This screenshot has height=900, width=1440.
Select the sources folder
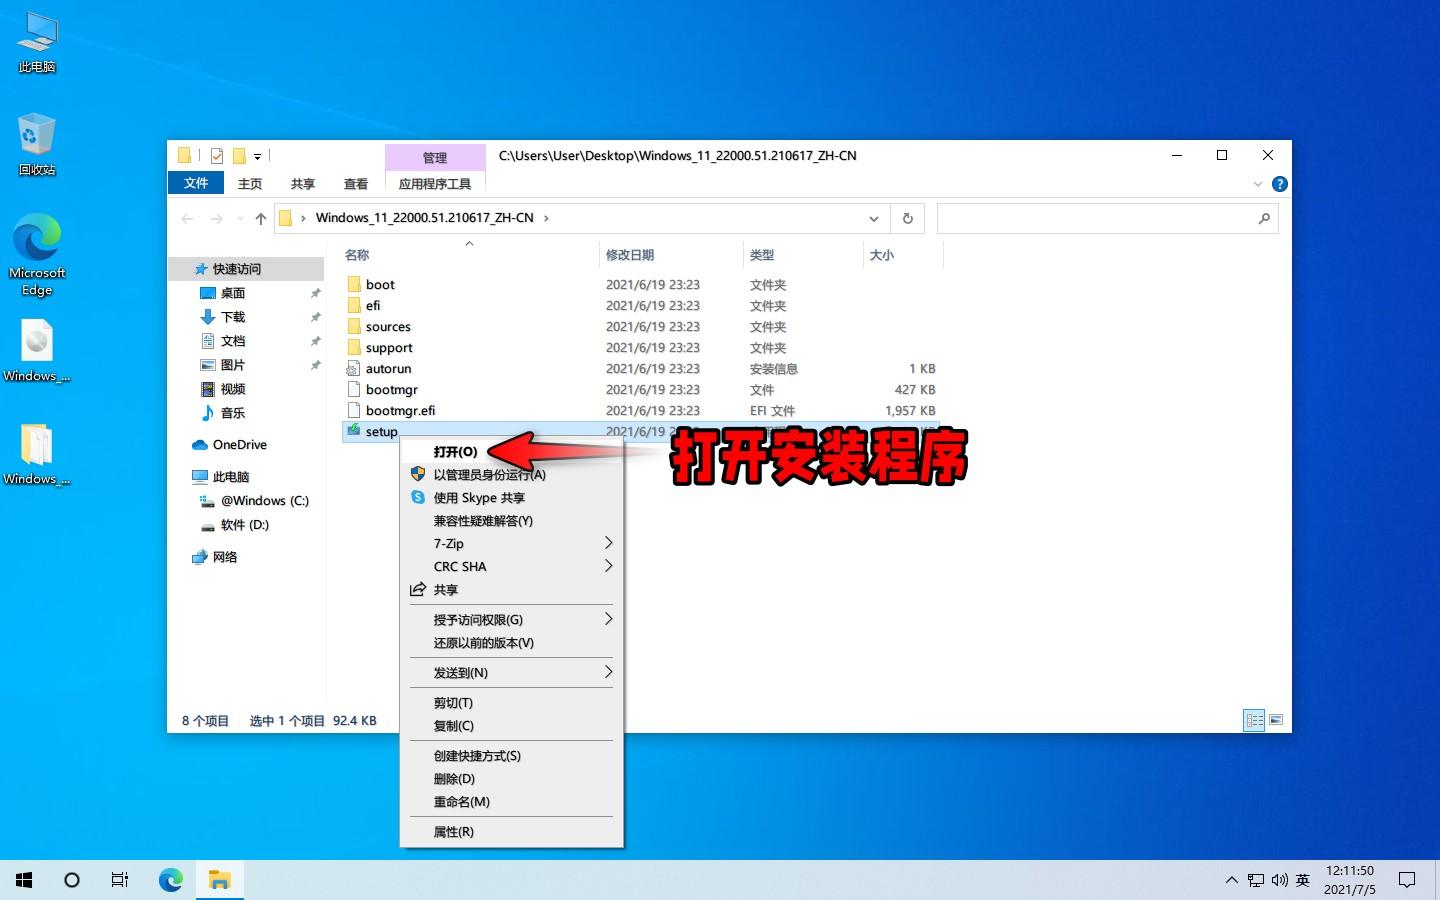point(388,327)
